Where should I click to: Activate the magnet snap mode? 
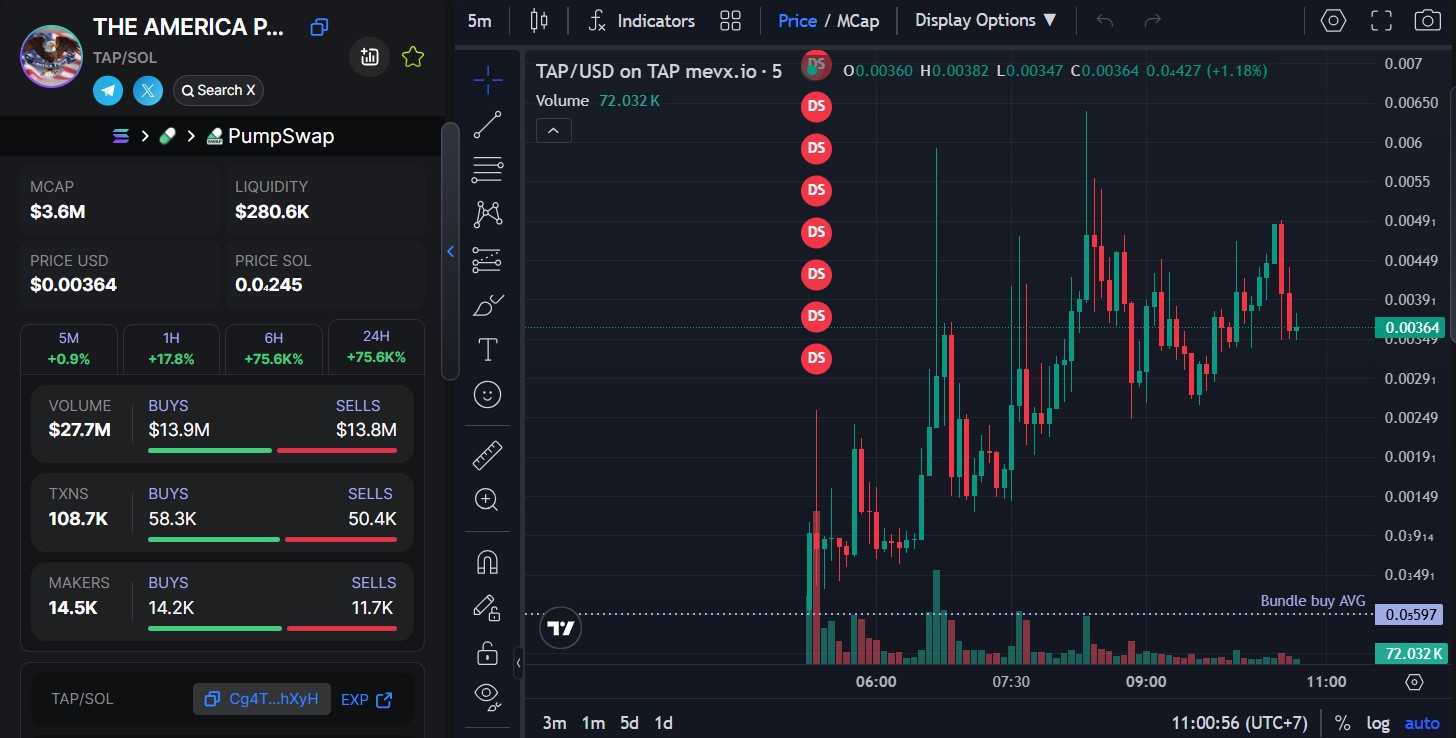point(487,563)
